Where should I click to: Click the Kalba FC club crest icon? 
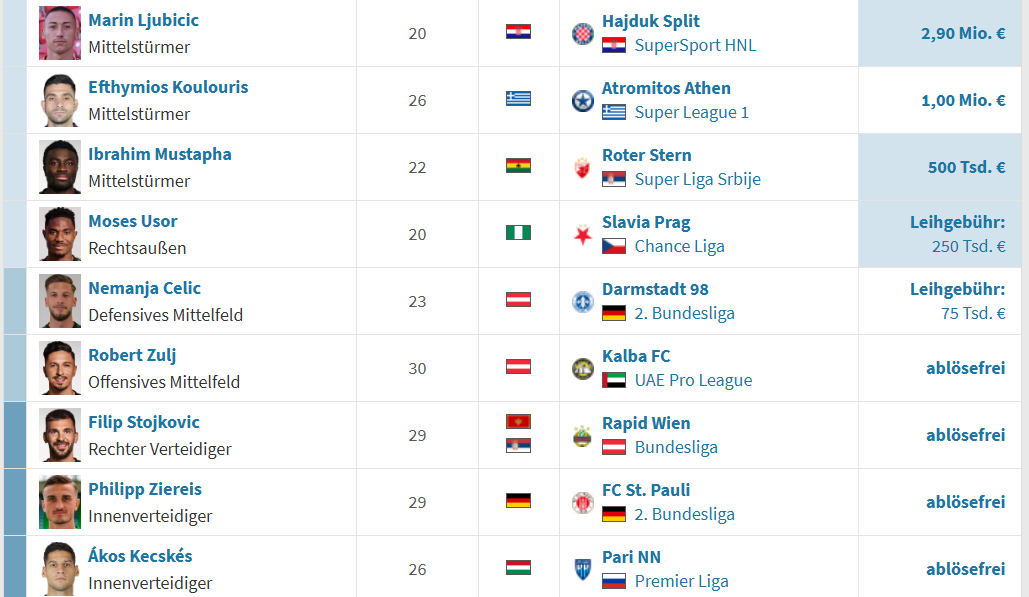pos(582,369)
